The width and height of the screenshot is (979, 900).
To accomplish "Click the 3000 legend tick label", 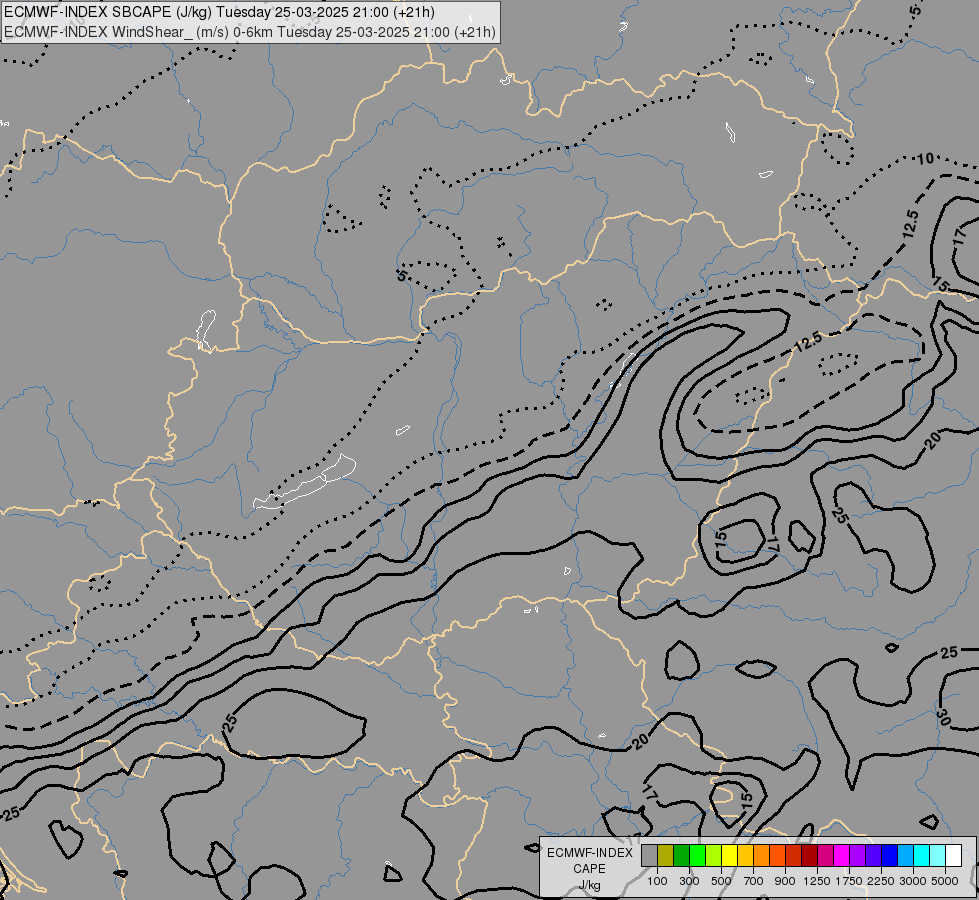I will (913, 881).
